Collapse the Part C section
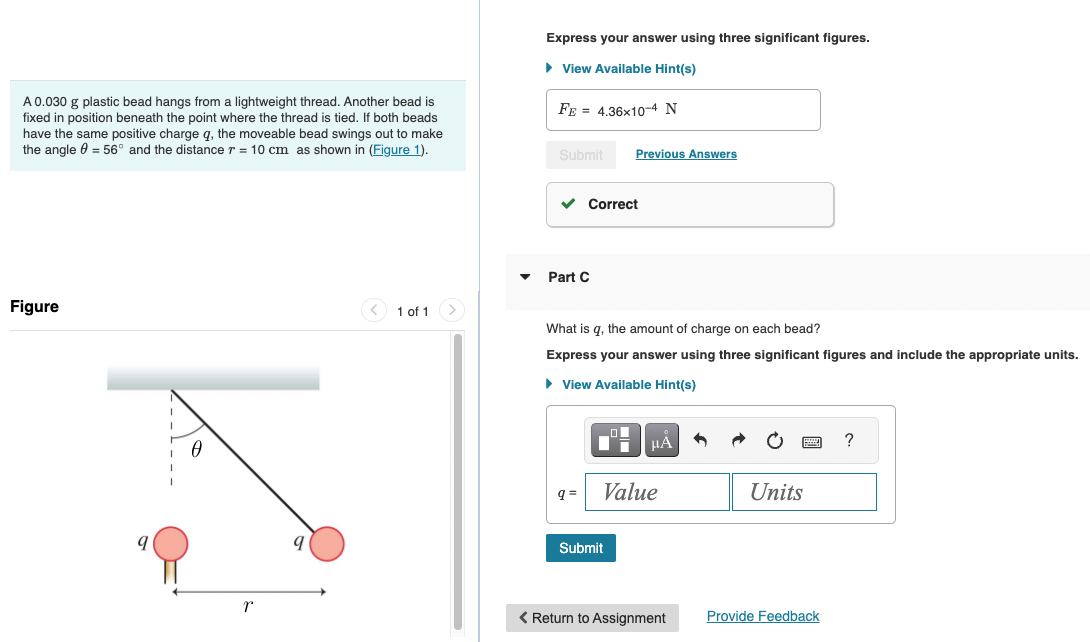Viewport: 1090px width, 642px height. coord(525,277)
